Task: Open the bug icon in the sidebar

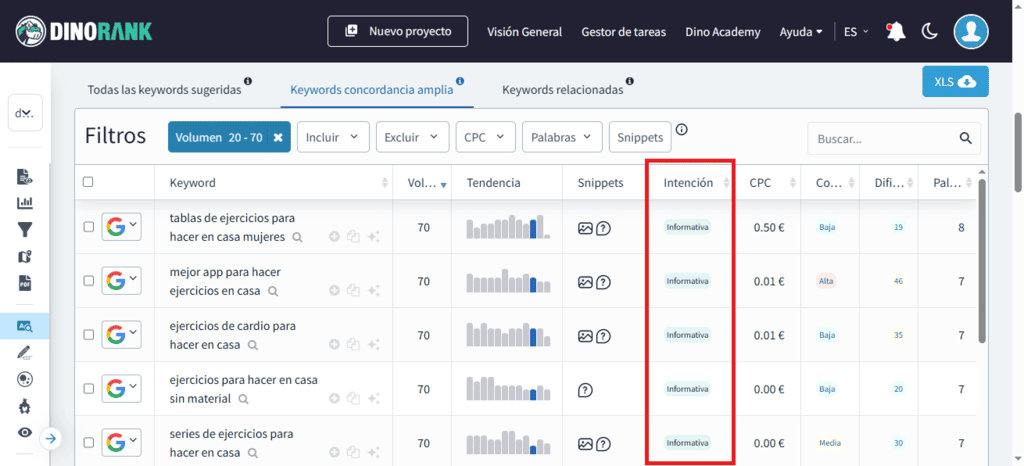Action: 25,407
